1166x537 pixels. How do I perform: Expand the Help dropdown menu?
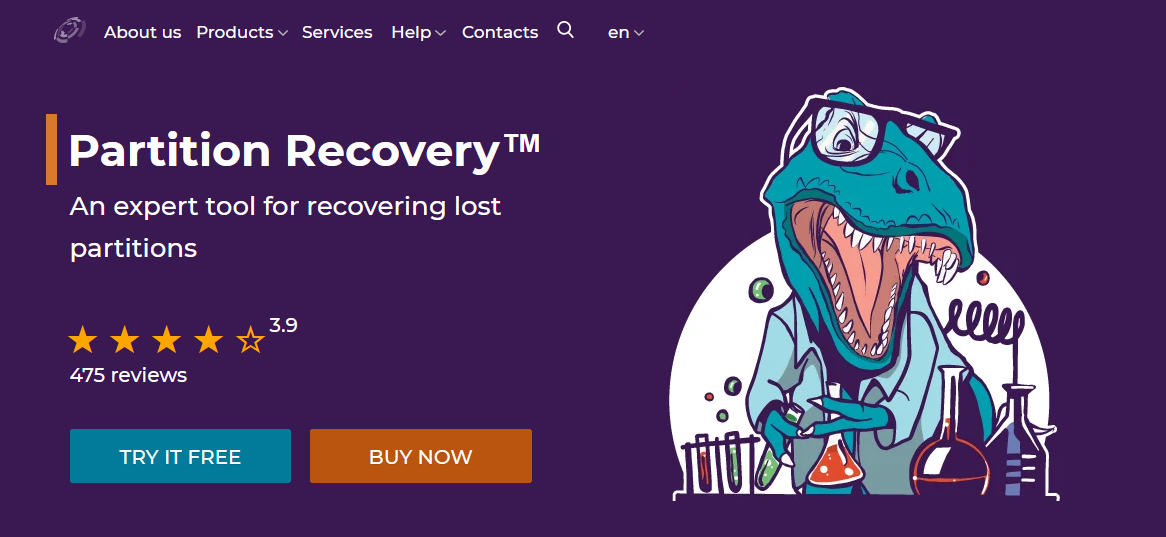click(418, 32)
